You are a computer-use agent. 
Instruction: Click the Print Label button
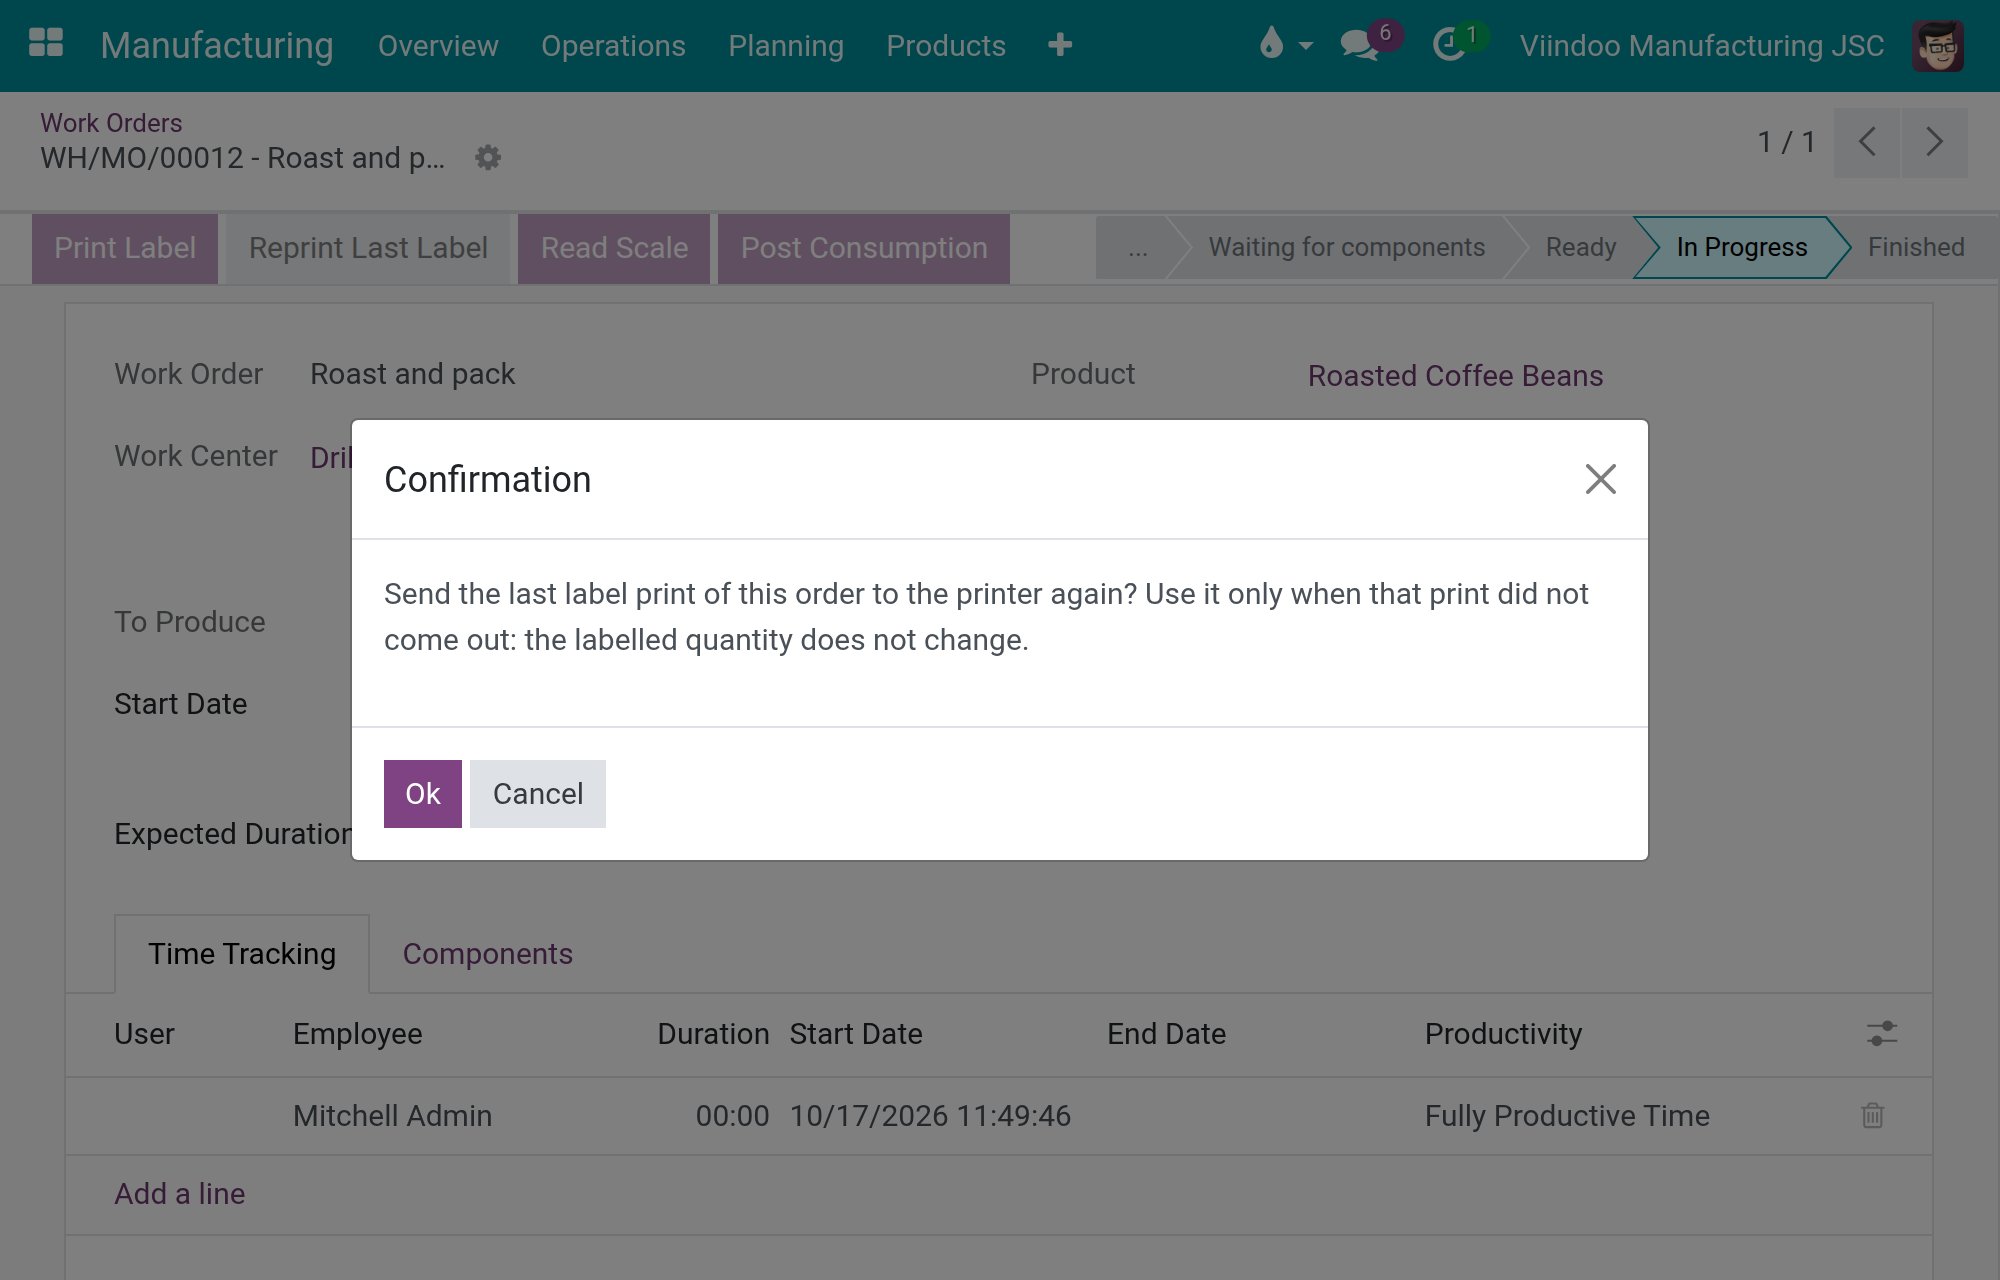(x=125, y=248)
